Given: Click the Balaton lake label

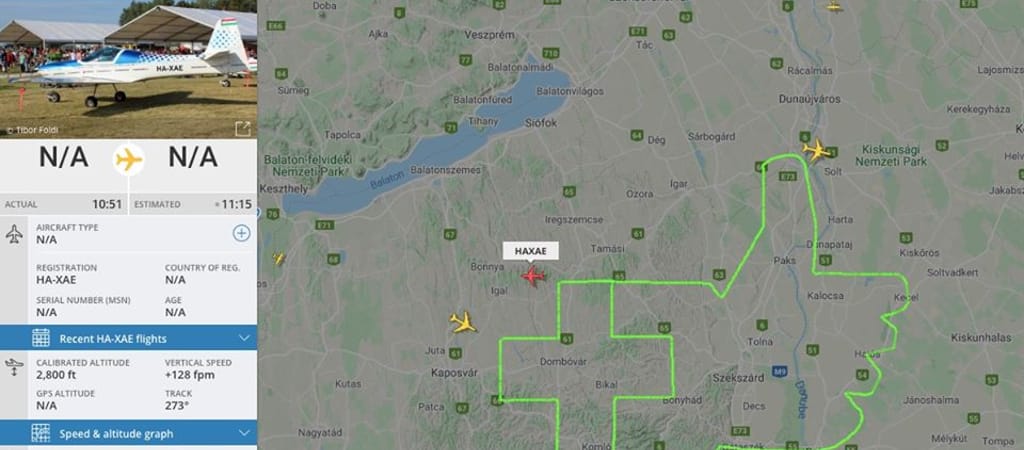Looking at the screenshot, I should (x=383, y=180).
